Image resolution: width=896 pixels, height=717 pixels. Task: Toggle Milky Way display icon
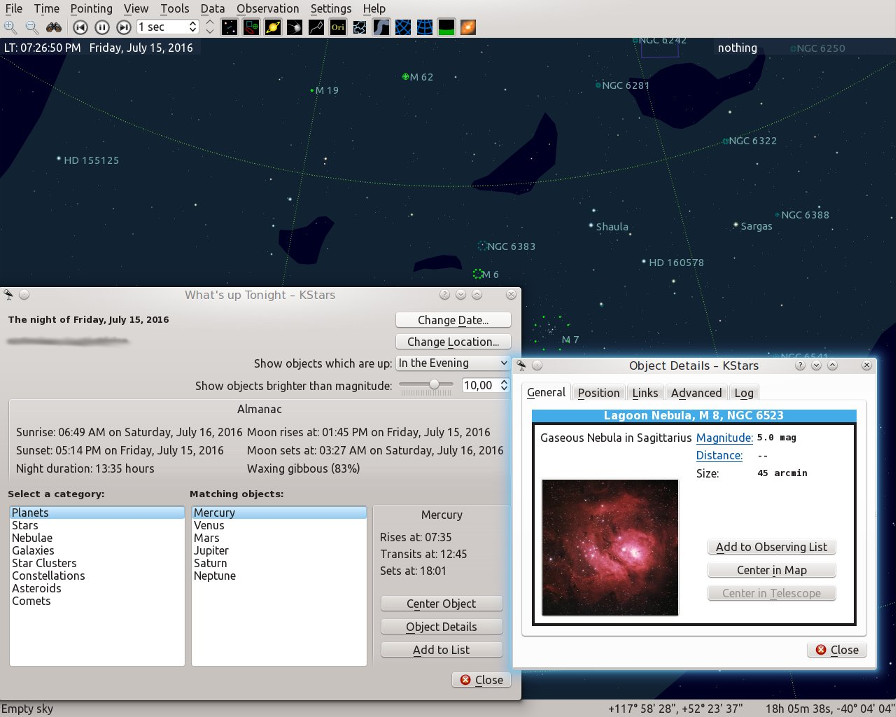pyautogui.click(x=381, y=27)
